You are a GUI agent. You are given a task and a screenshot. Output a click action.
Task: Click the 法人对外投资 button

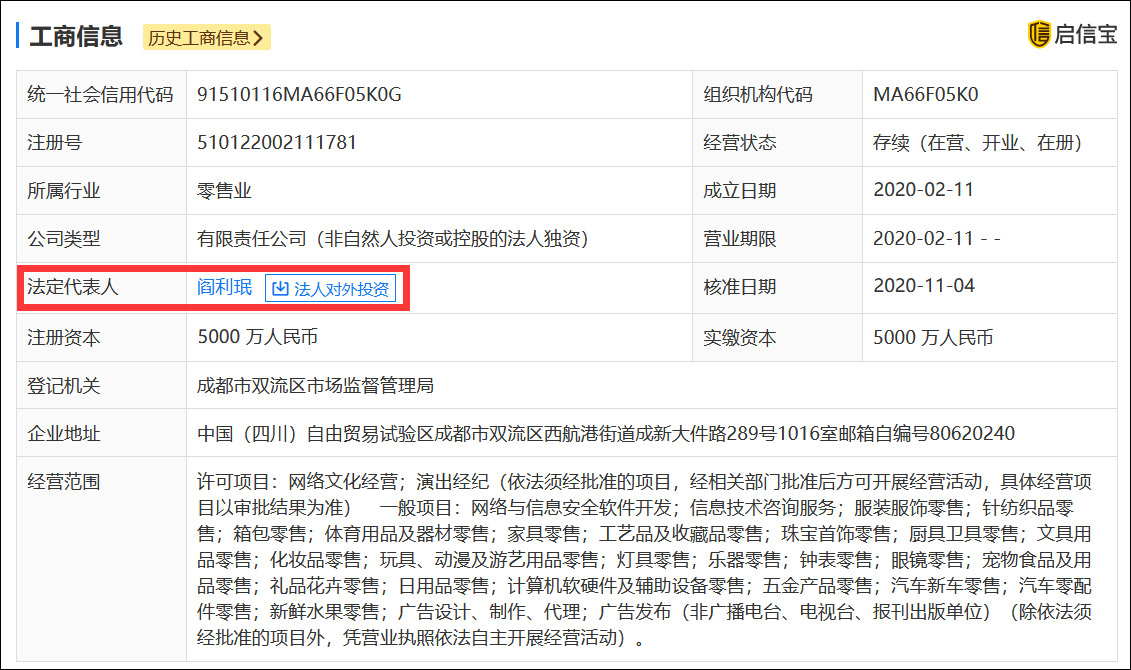[330, 288]
